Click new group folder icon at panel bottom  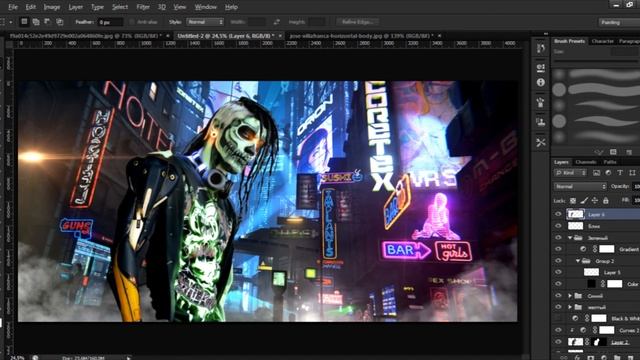(617, 358)
